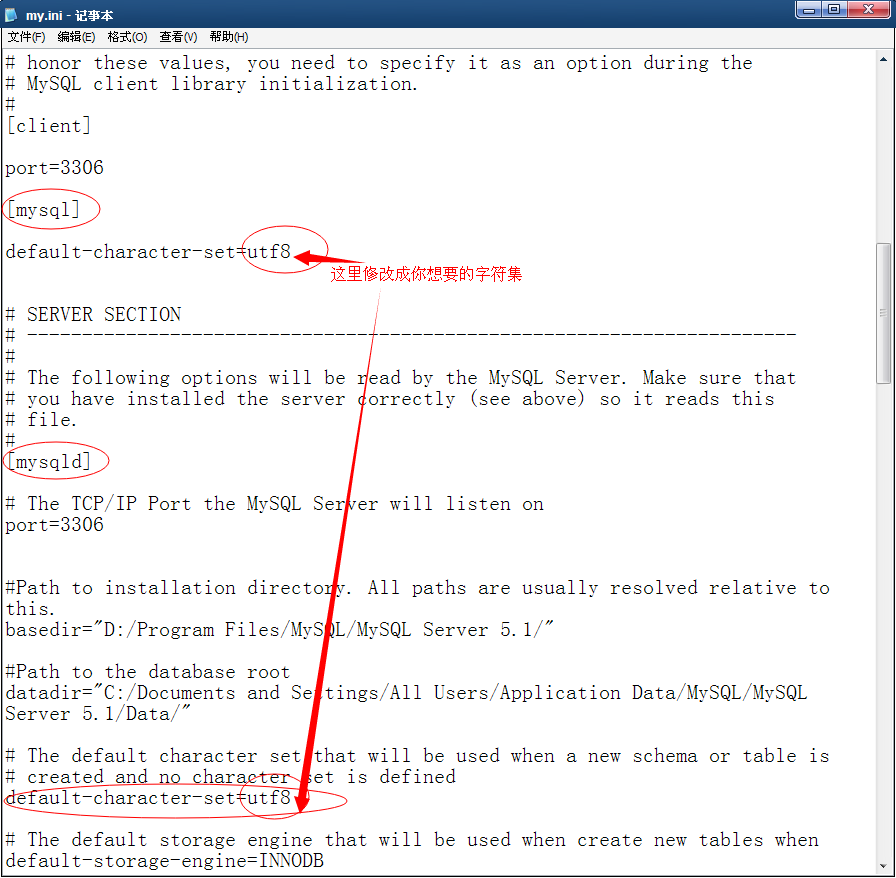Click the [client] section header text
The width and height of the screenshot is (896, 878).
pos(49,126)
